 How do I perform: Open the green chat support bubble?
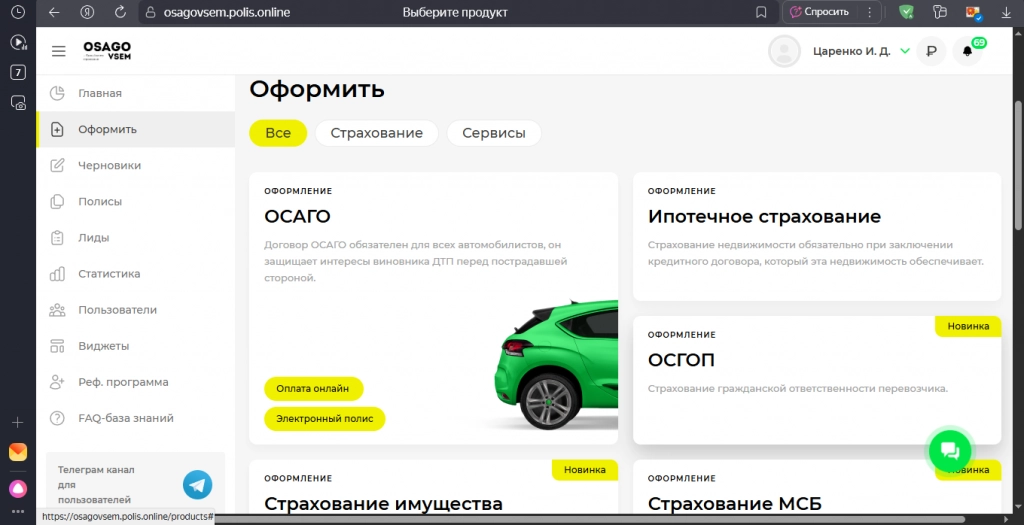point(949,451)
